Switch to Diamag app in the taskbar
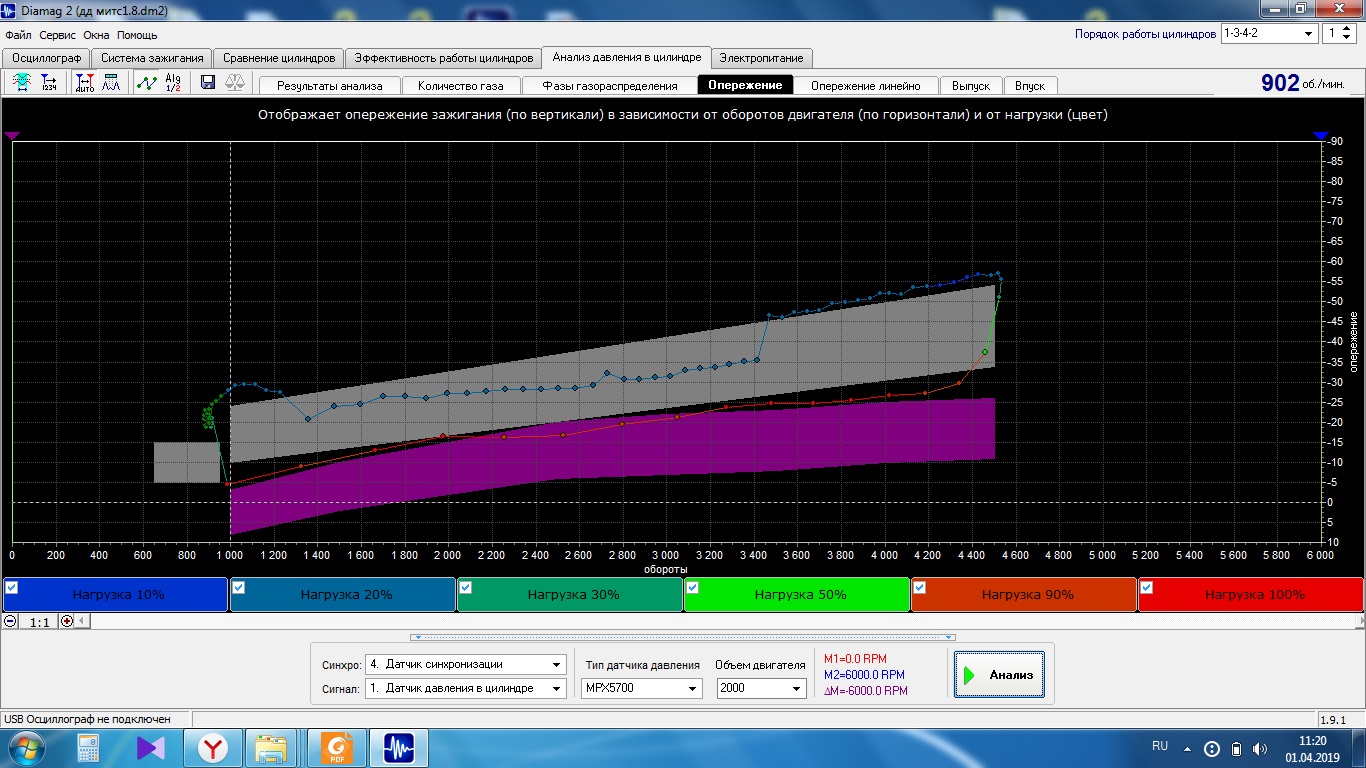This screenshot has width=1366, height=768. click(399, 747)
